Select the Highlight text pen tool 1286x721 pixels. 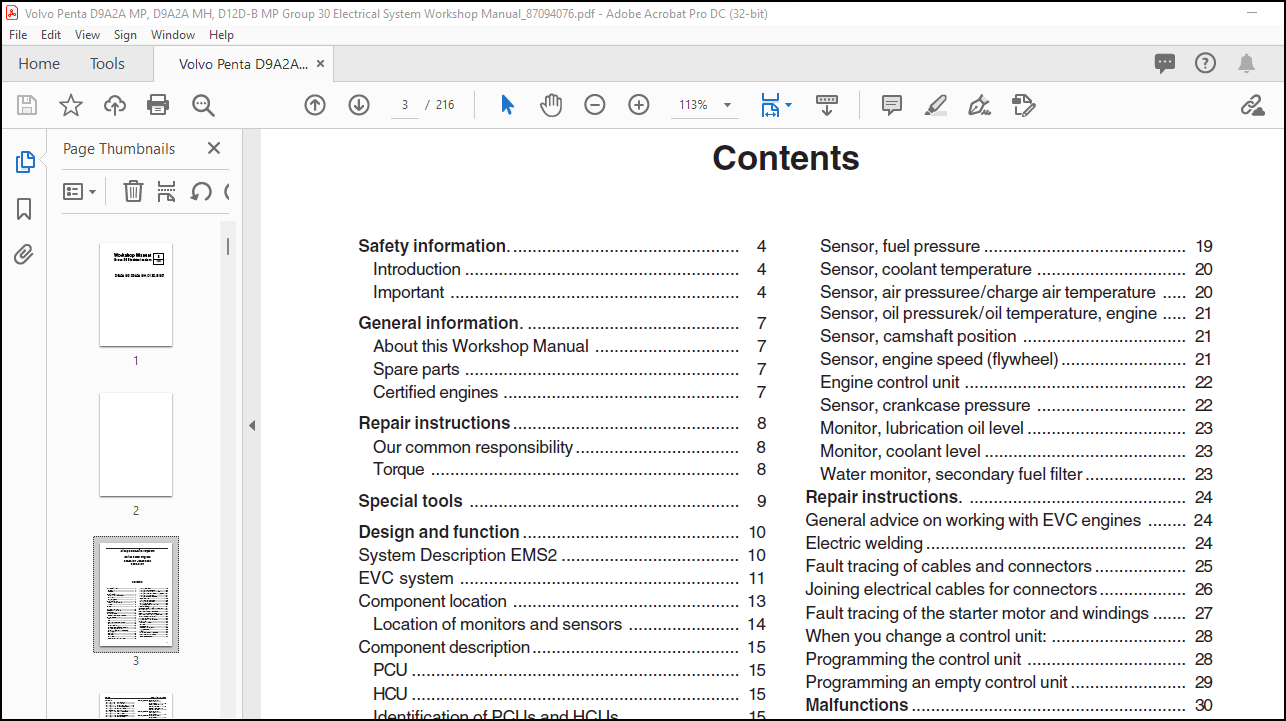[936, 105]
